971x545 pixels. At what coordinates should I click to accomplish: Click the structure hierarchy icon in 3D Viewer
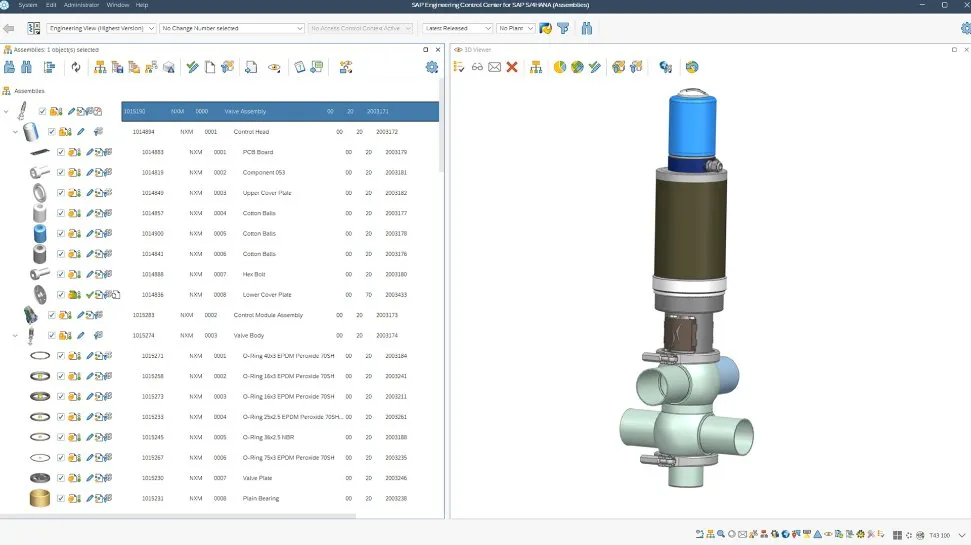pos(536,67)
